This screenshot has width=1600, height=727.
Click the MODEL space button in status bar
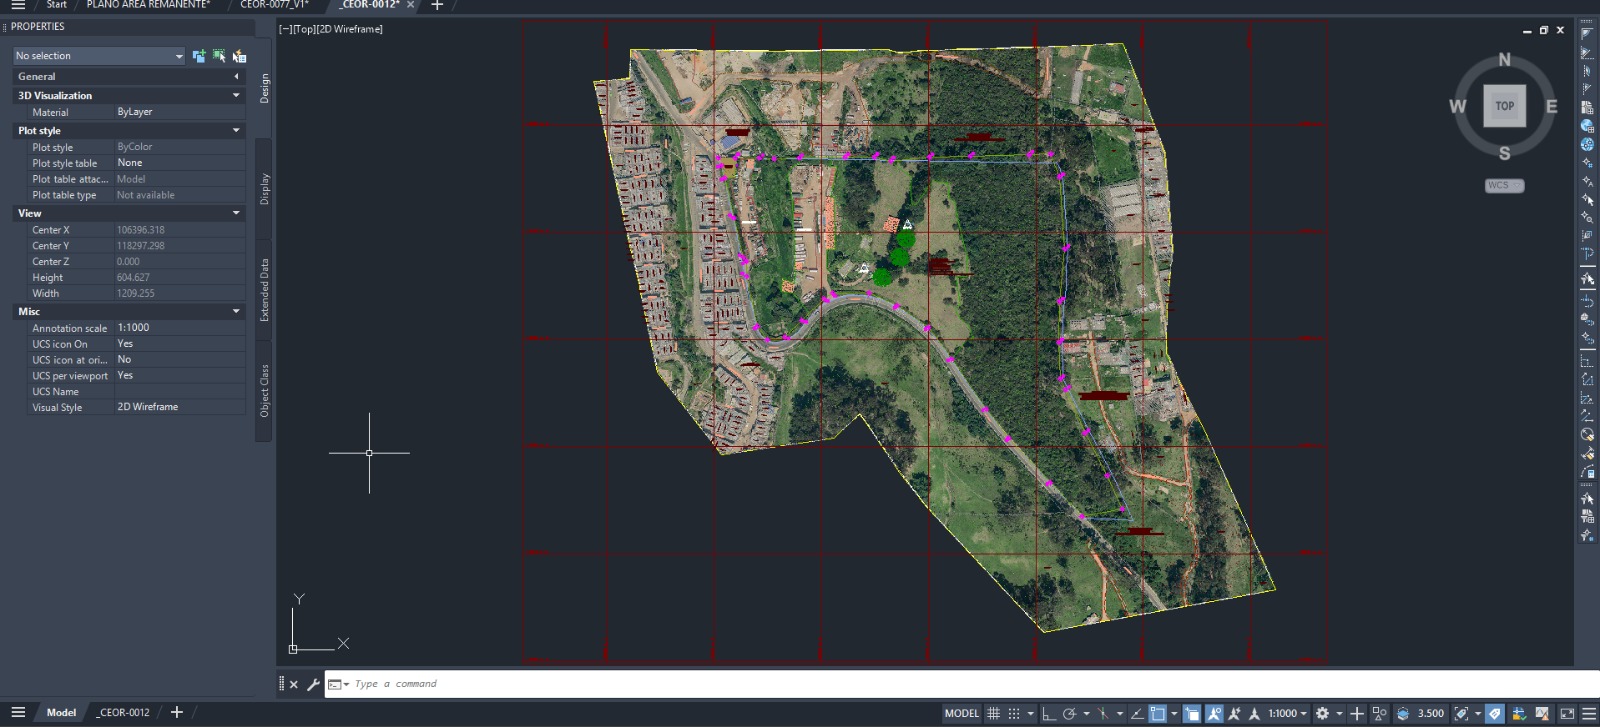point(962,713)
